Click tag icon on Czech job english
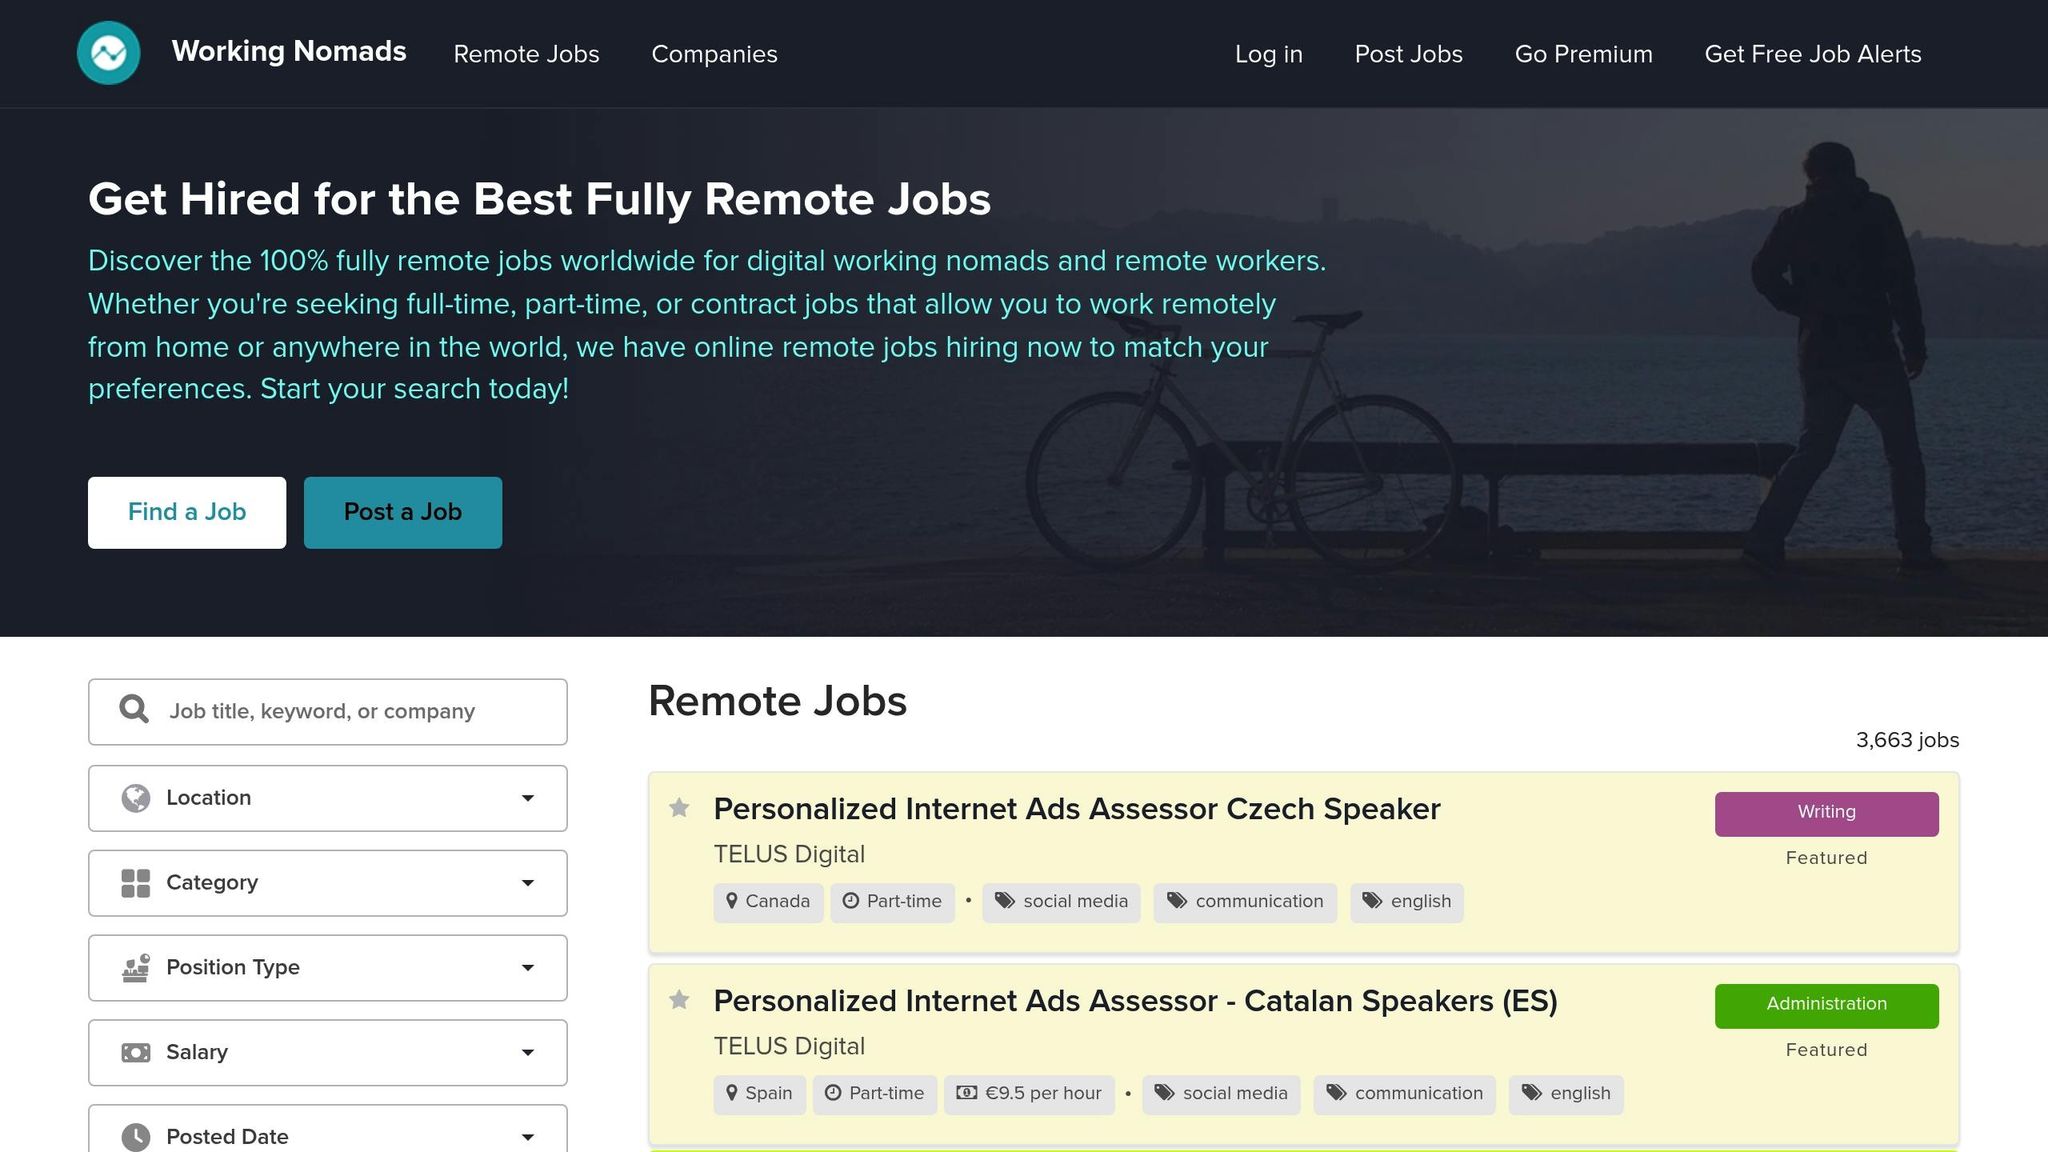This screenshot has height=1152, width=2048. 1373,901
